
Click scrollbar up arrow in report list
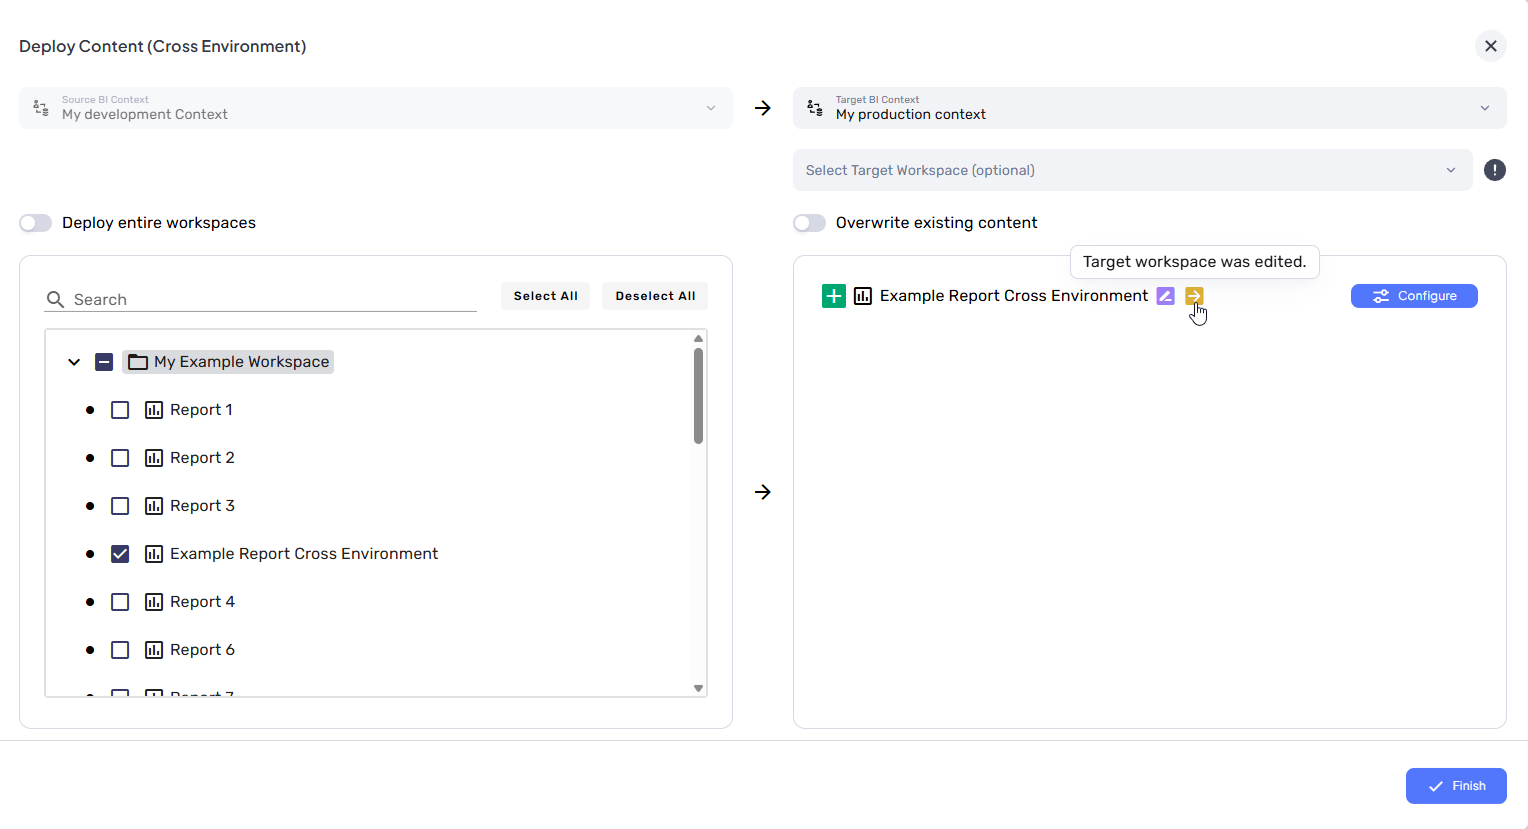click(x=698, y=338)
